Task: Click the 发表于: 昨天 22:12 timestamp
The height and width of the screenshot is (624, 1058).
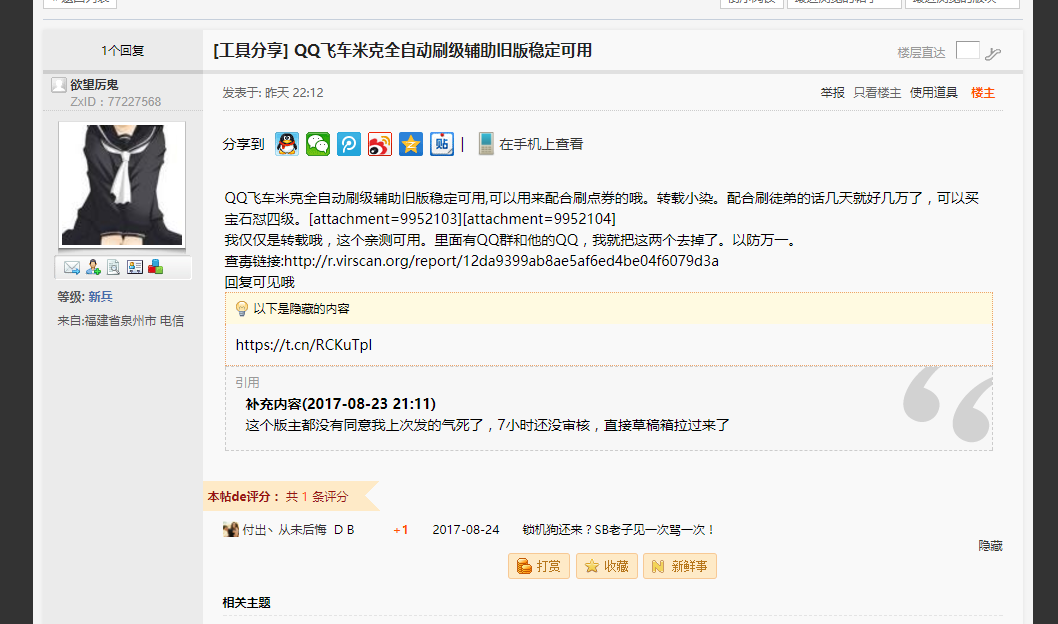Action: click(x=273, y=93)
